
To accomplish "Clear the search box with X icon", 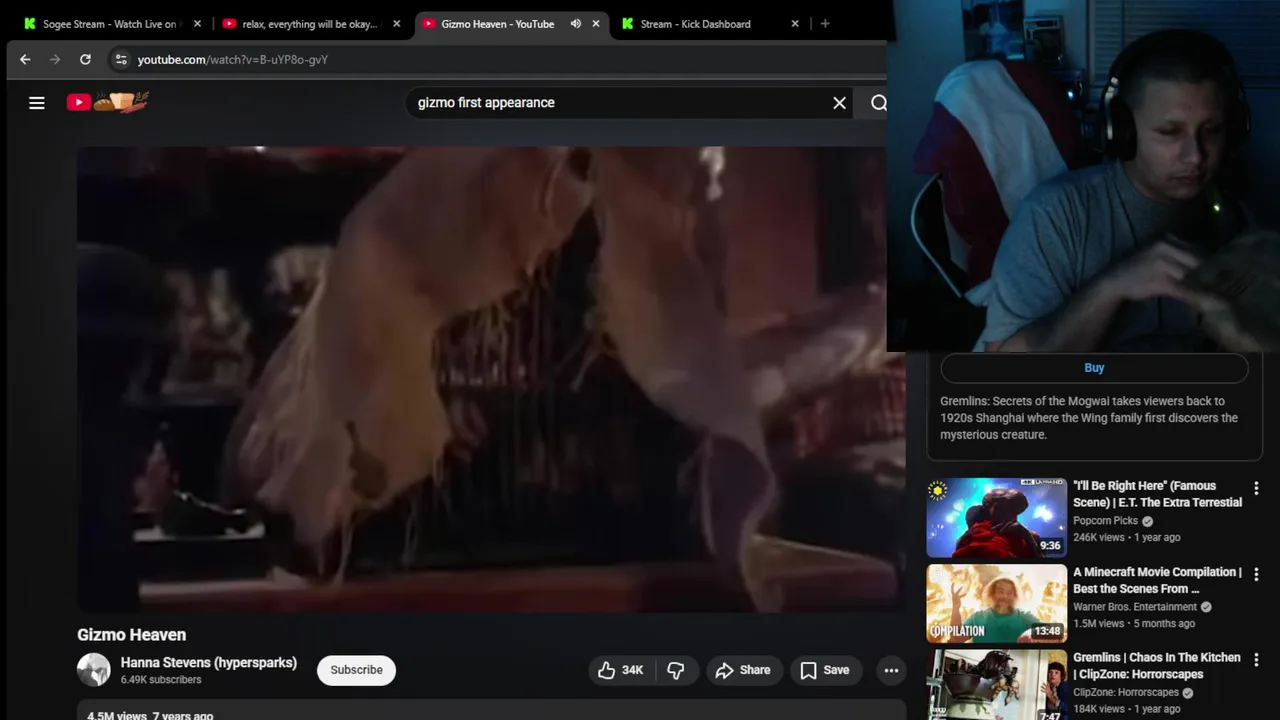I will (839, 102).
